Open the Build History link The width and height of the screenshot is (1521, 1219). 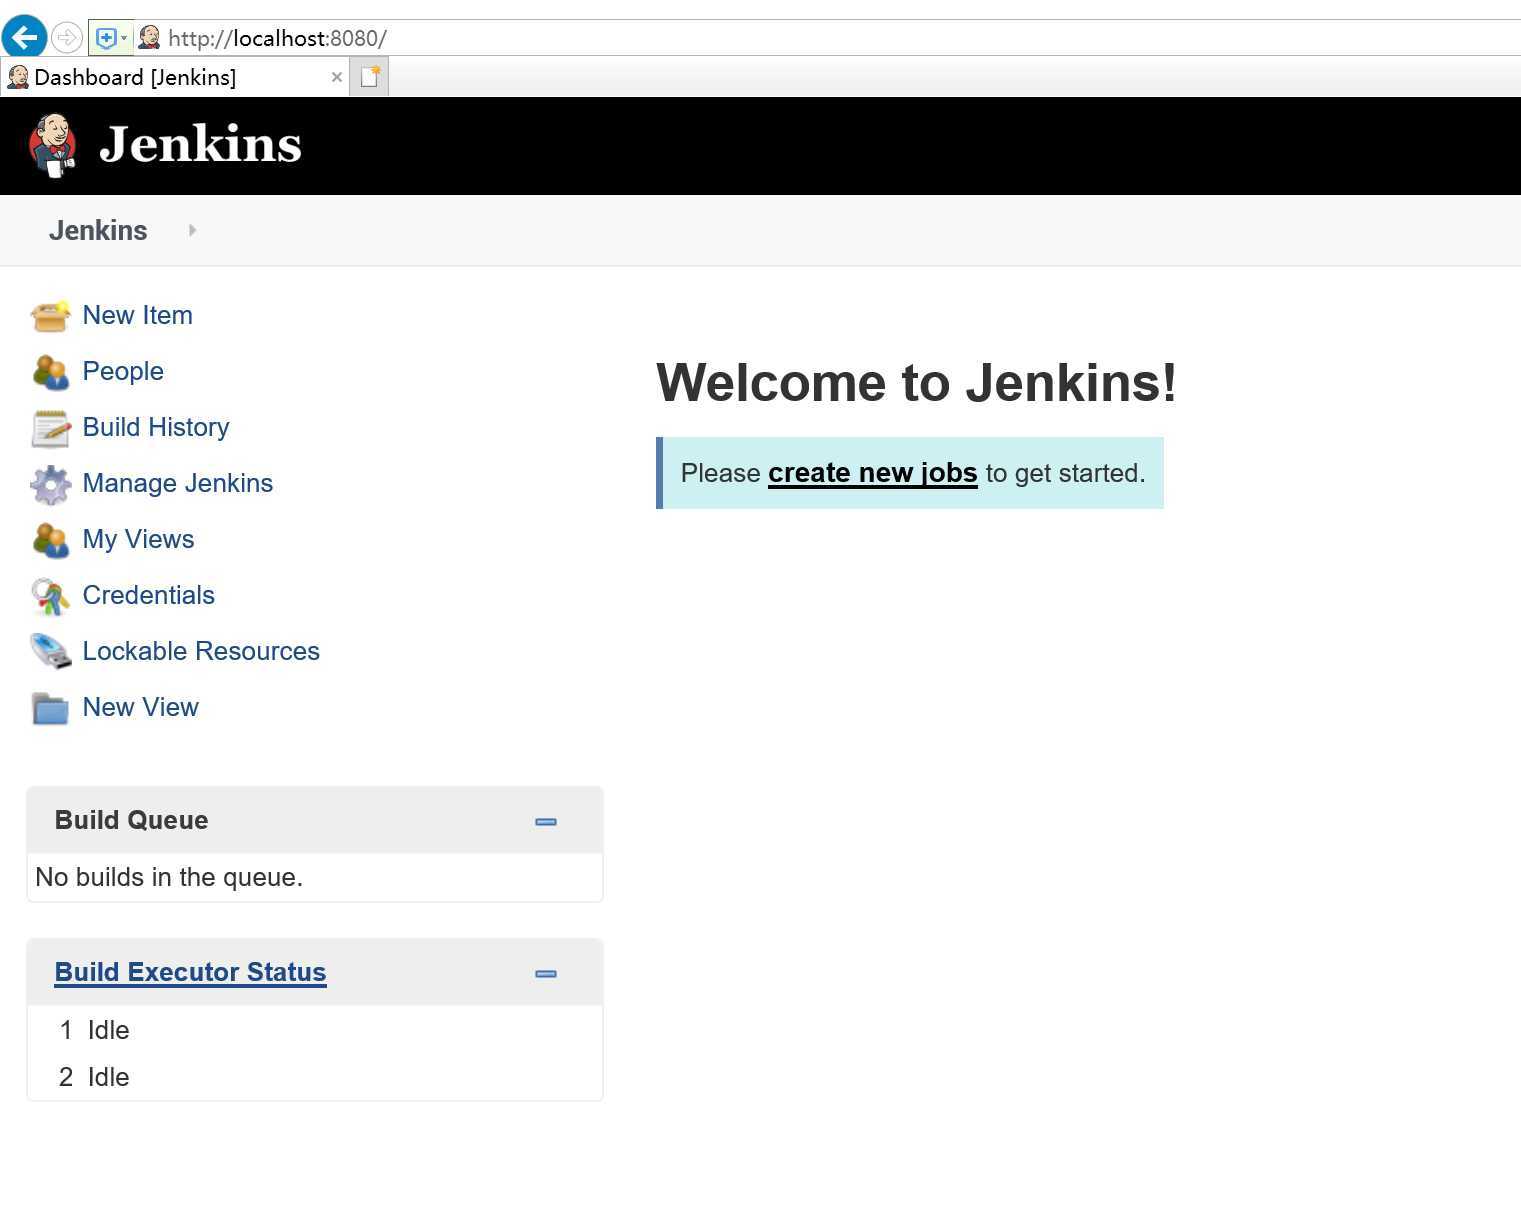[x=156, y=428]
